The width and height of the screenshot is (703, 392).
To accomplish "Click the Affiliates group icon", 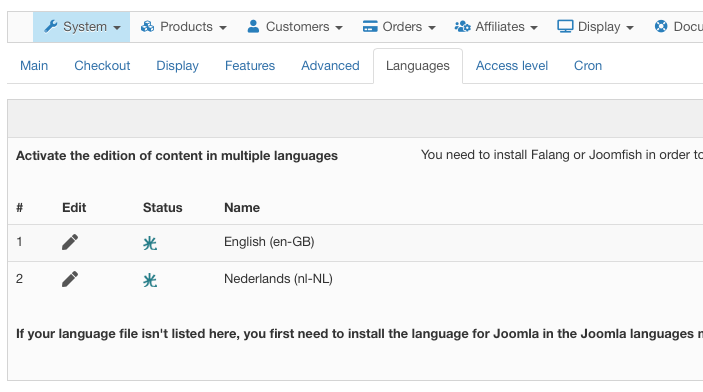I will pyautogui.click(x=462, y=26).
